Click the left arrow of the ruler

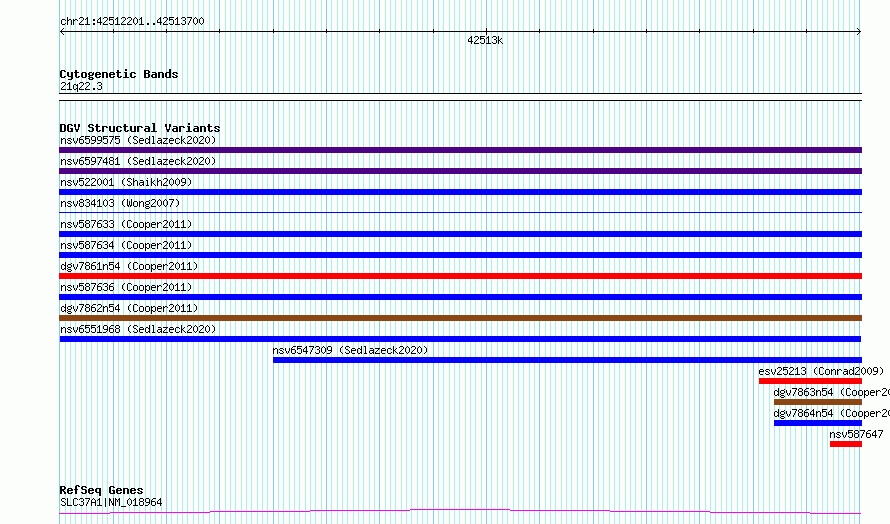62,32
